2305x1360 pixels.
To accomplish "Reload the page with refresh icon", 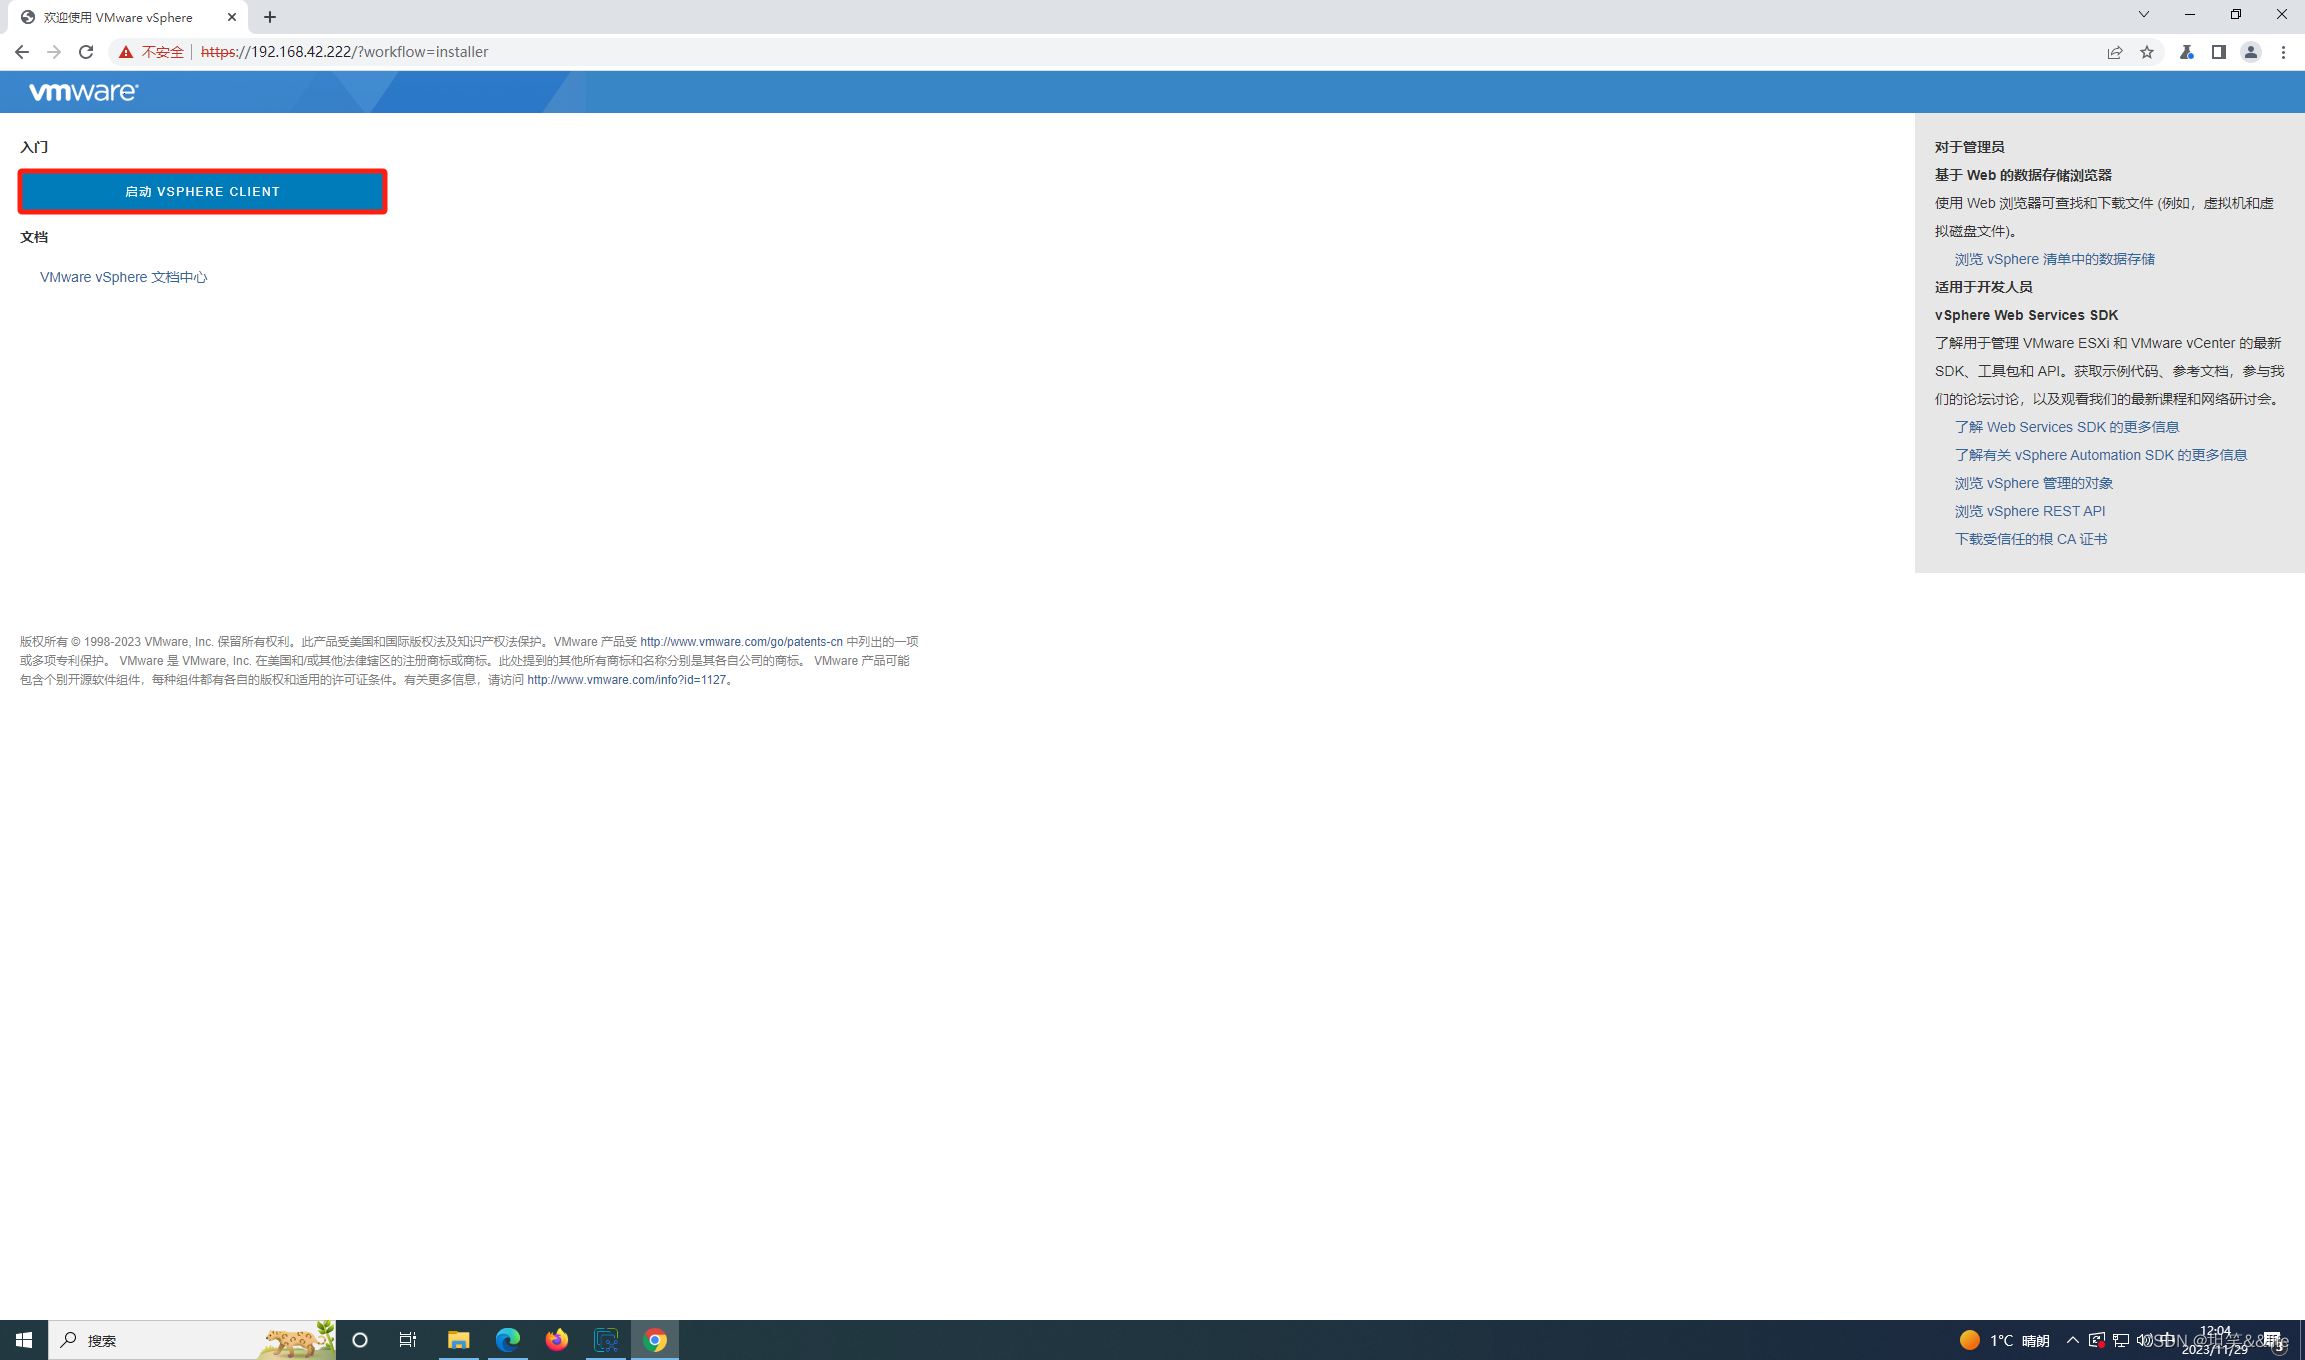I will (x=86, y=52).
